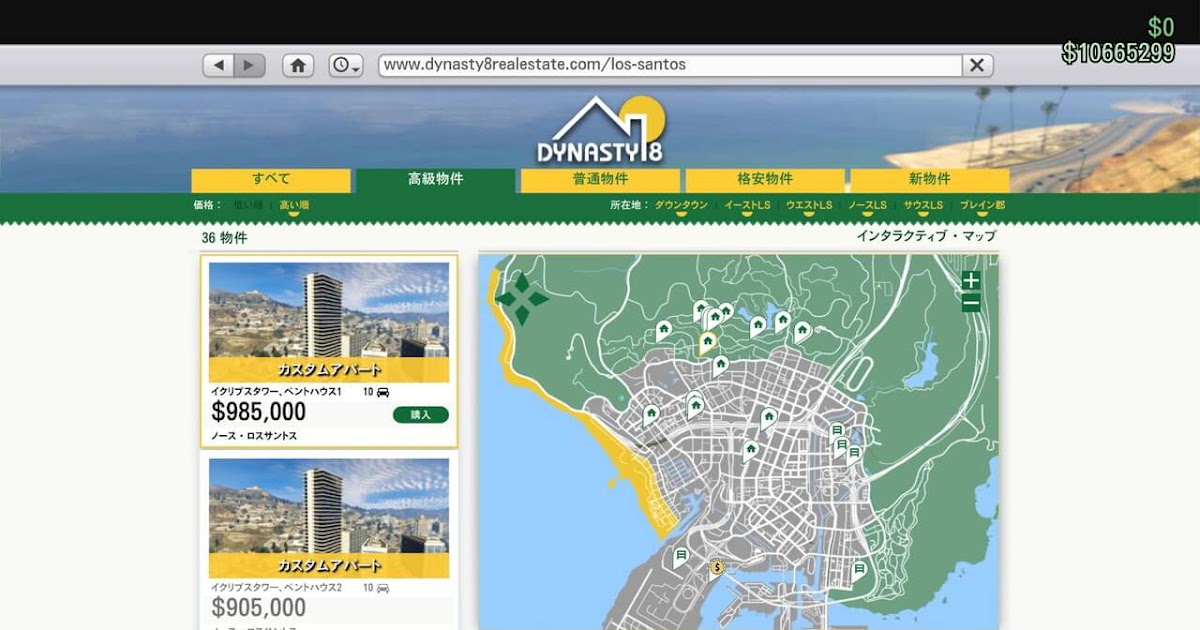Switch to the 格安物件 tab

[x=765, y=180]
